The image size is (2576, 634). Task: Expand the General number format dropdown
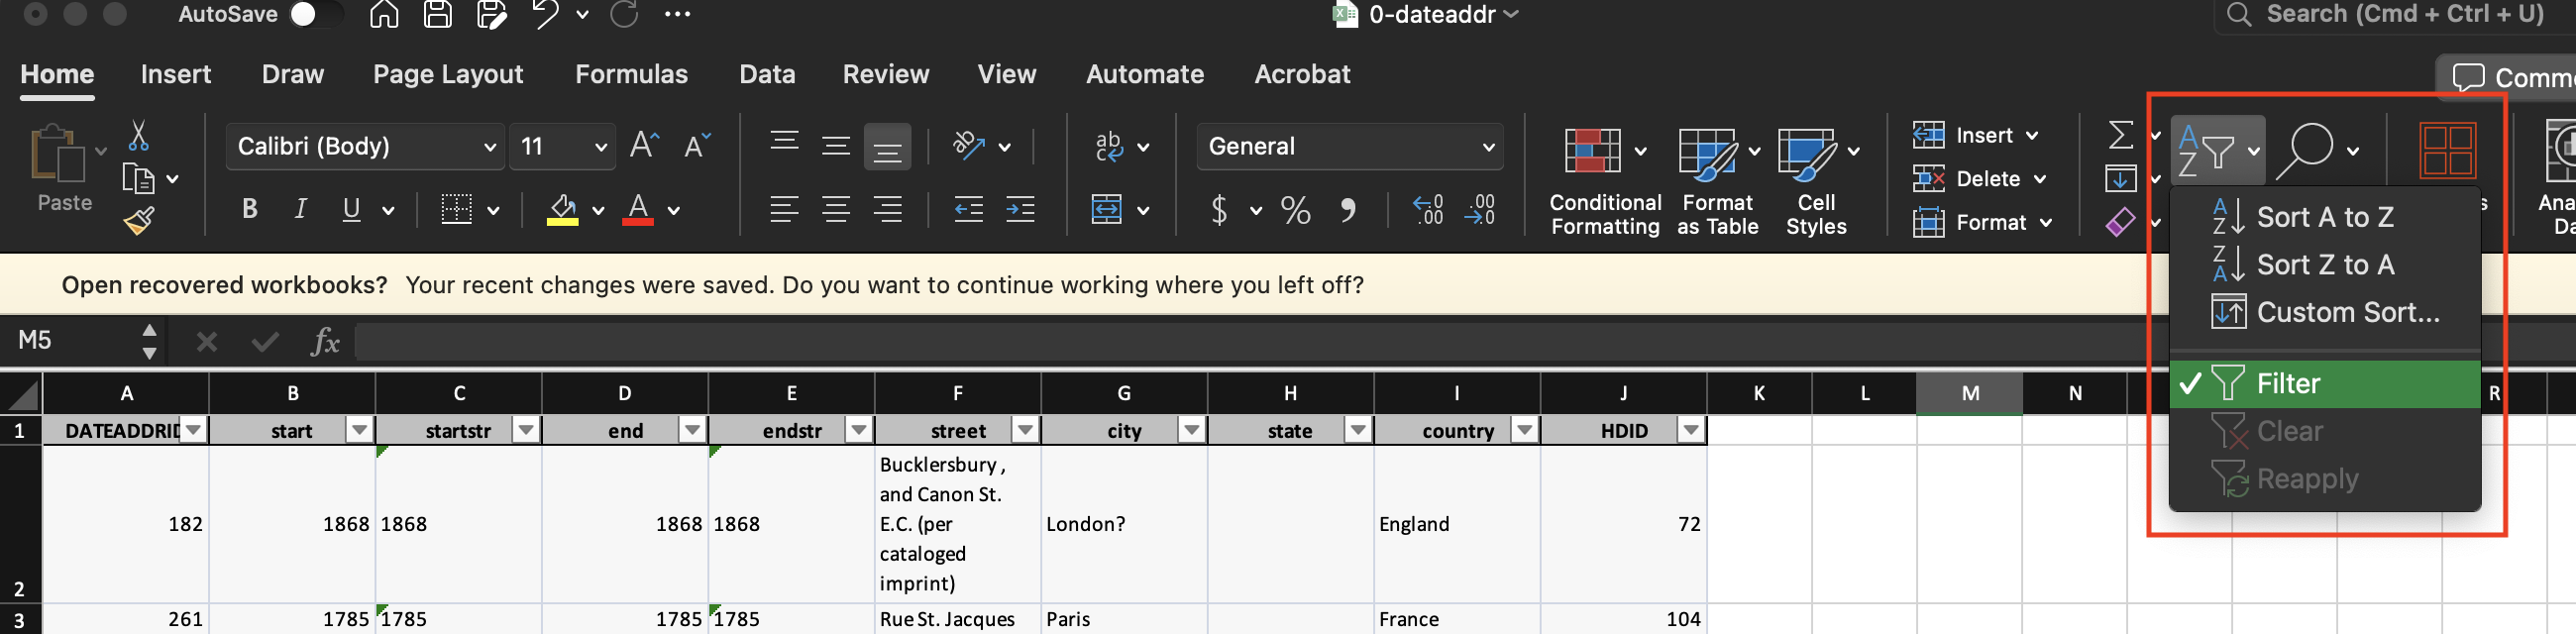1487,147
